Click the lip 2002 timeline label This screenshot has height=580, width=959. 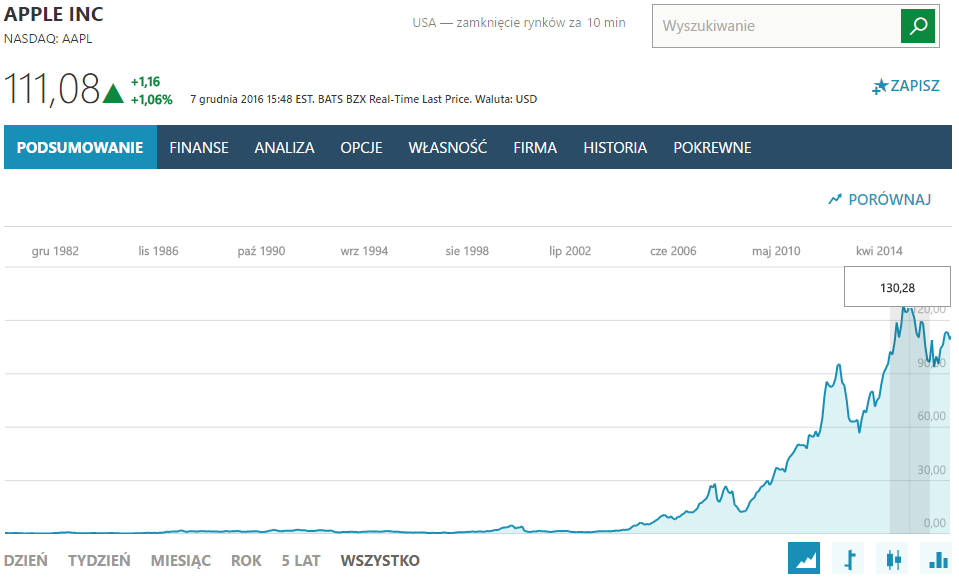pos(570,251)
